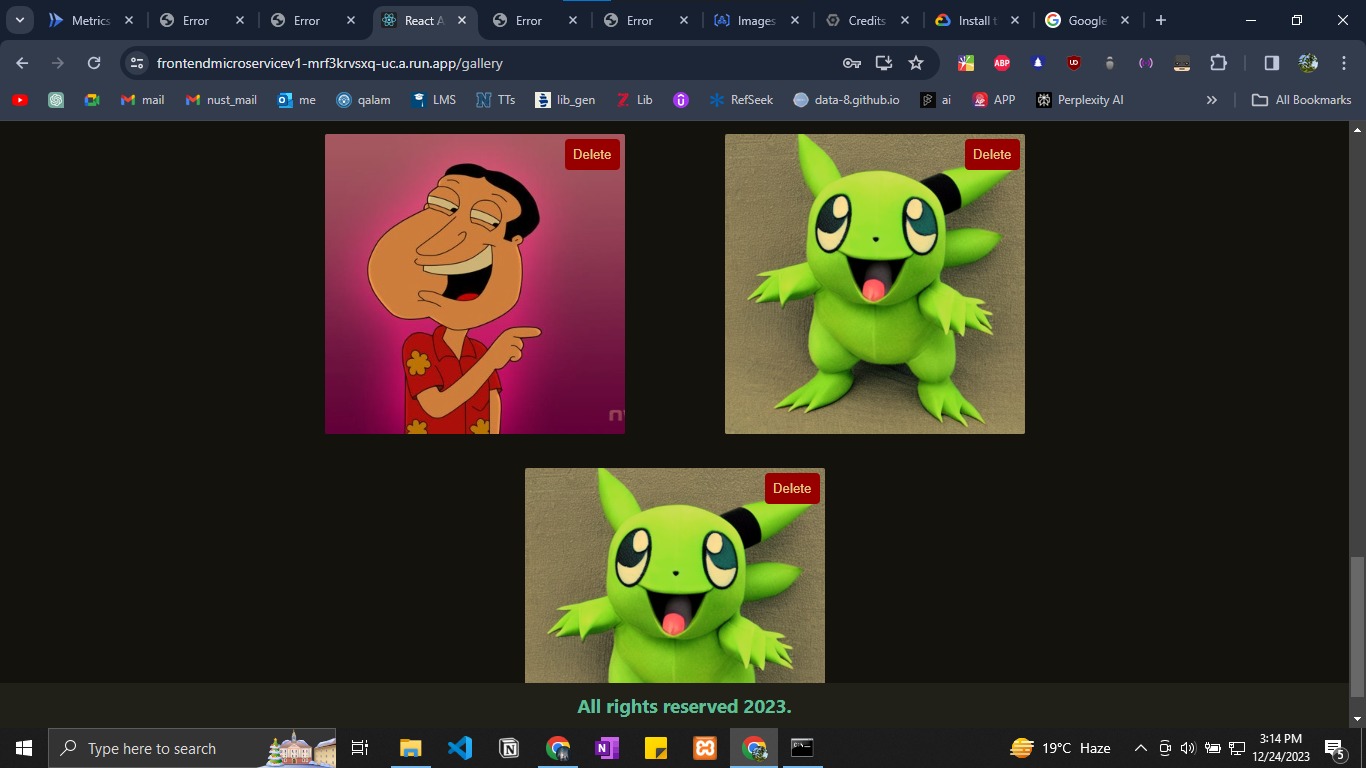
Task: Expand the tab search dropdown
Action: point(19,20)
